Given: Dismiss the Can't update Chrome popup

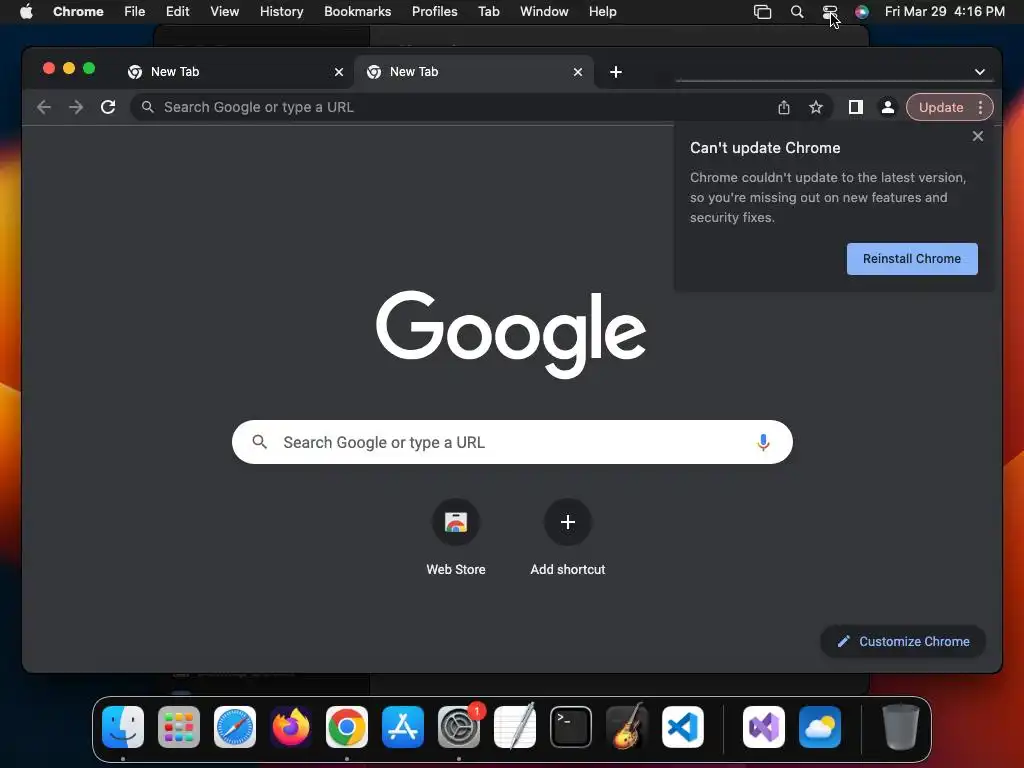Looking at the screenshot, I should (x=978, y=136).
